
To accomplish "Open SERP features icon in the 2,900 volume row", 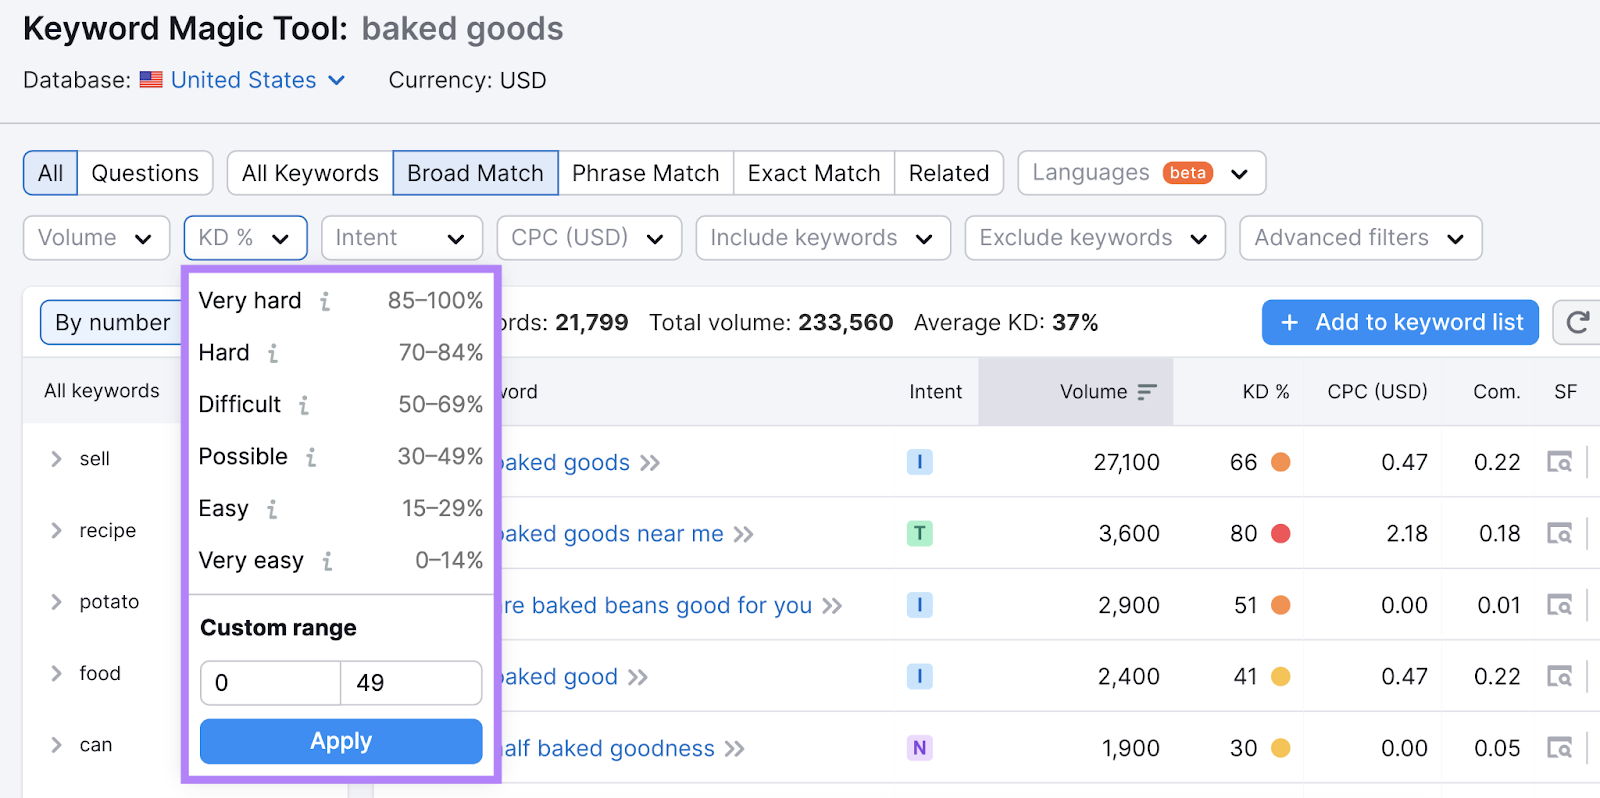I will [x=1559, y=605].
